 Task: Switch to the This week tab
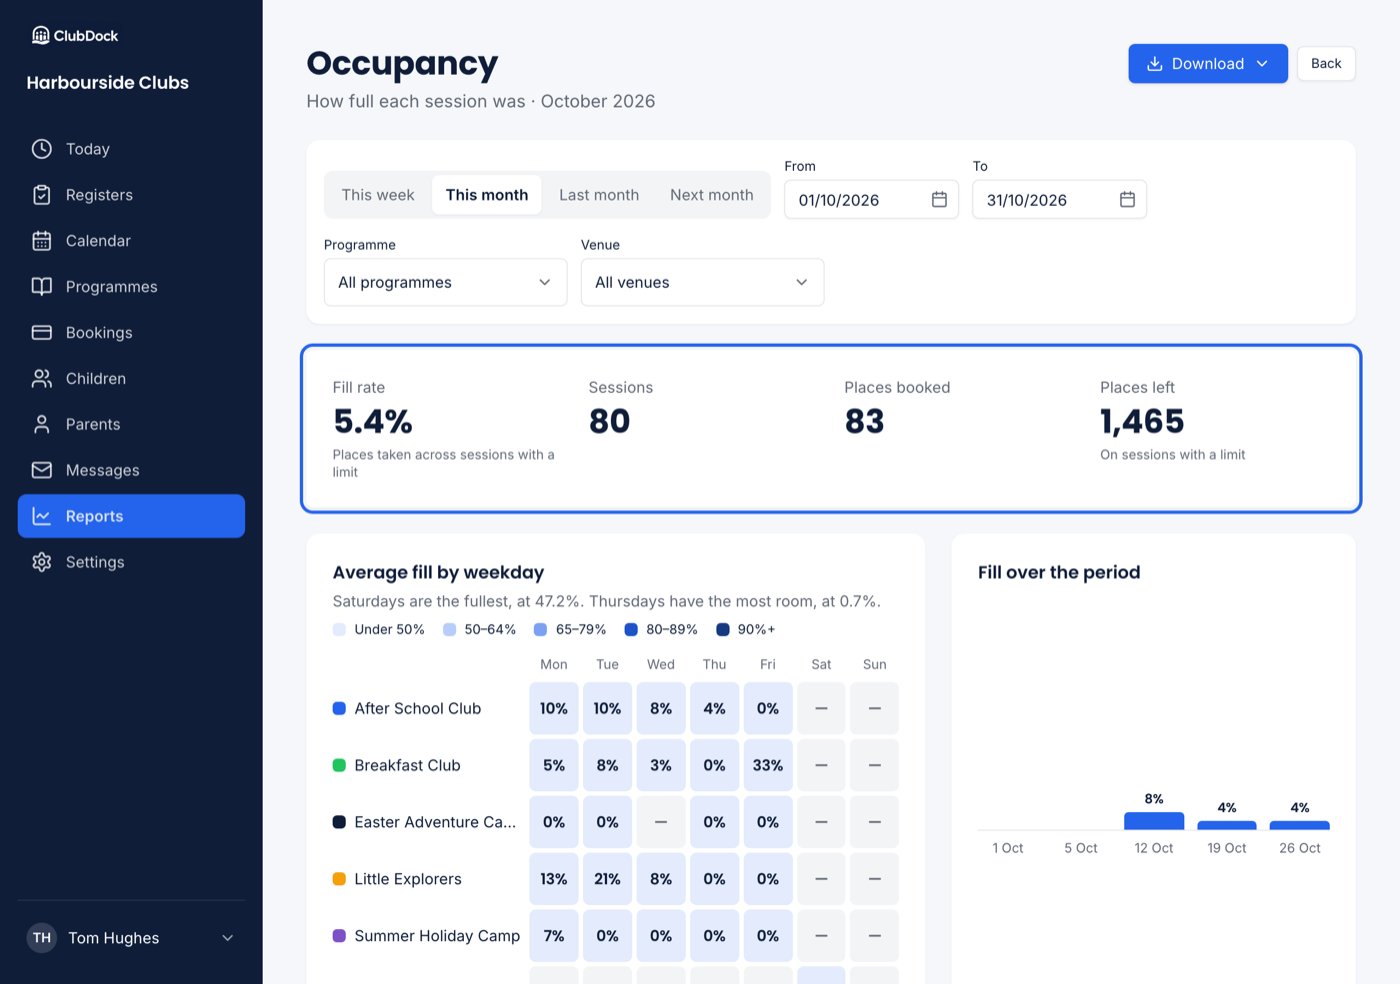[x=378, y=195]
